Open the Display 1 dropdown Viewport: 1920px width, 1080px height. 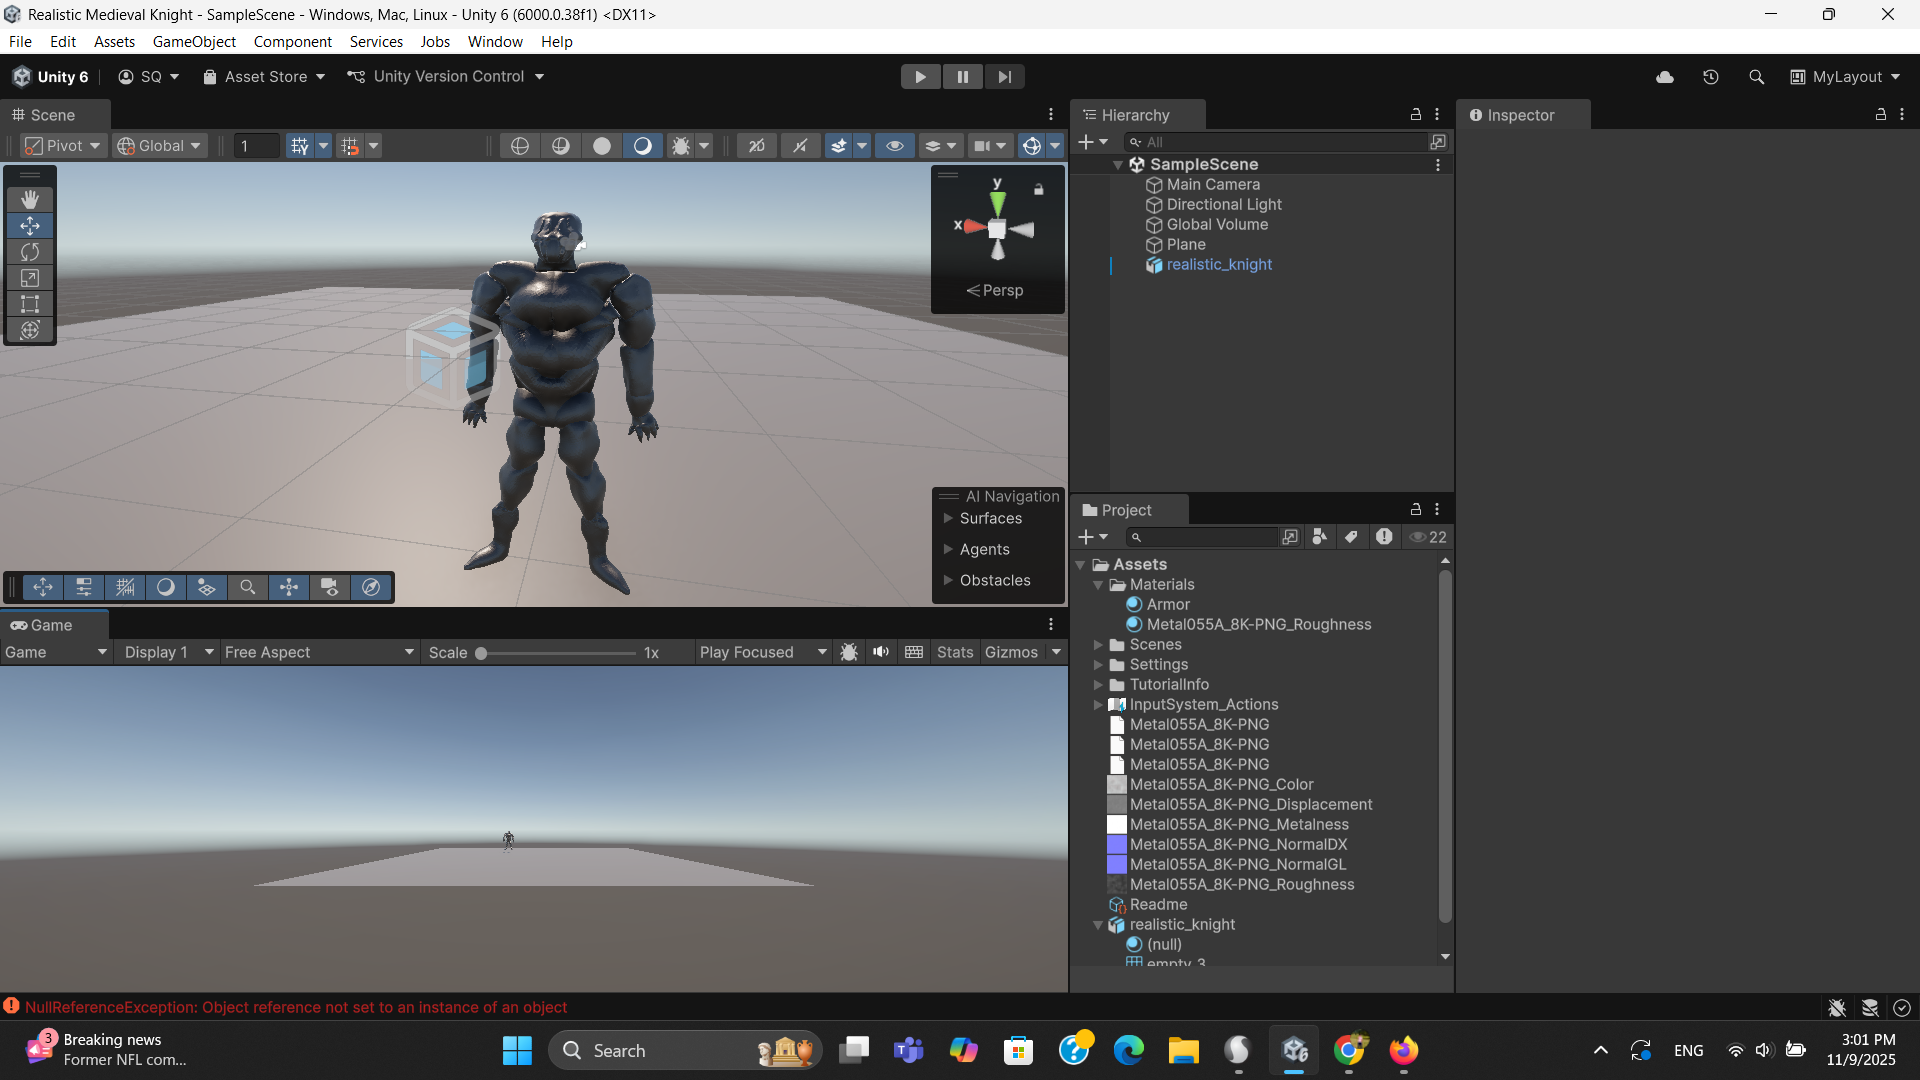168,652
